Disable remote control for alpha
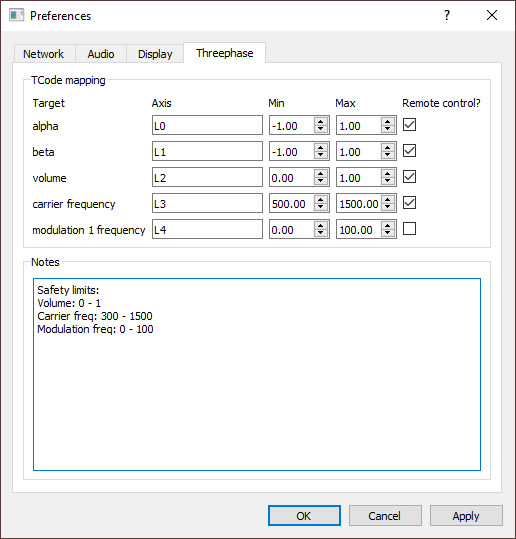Viewport: 516px width, 539px height. pos(409,125)
